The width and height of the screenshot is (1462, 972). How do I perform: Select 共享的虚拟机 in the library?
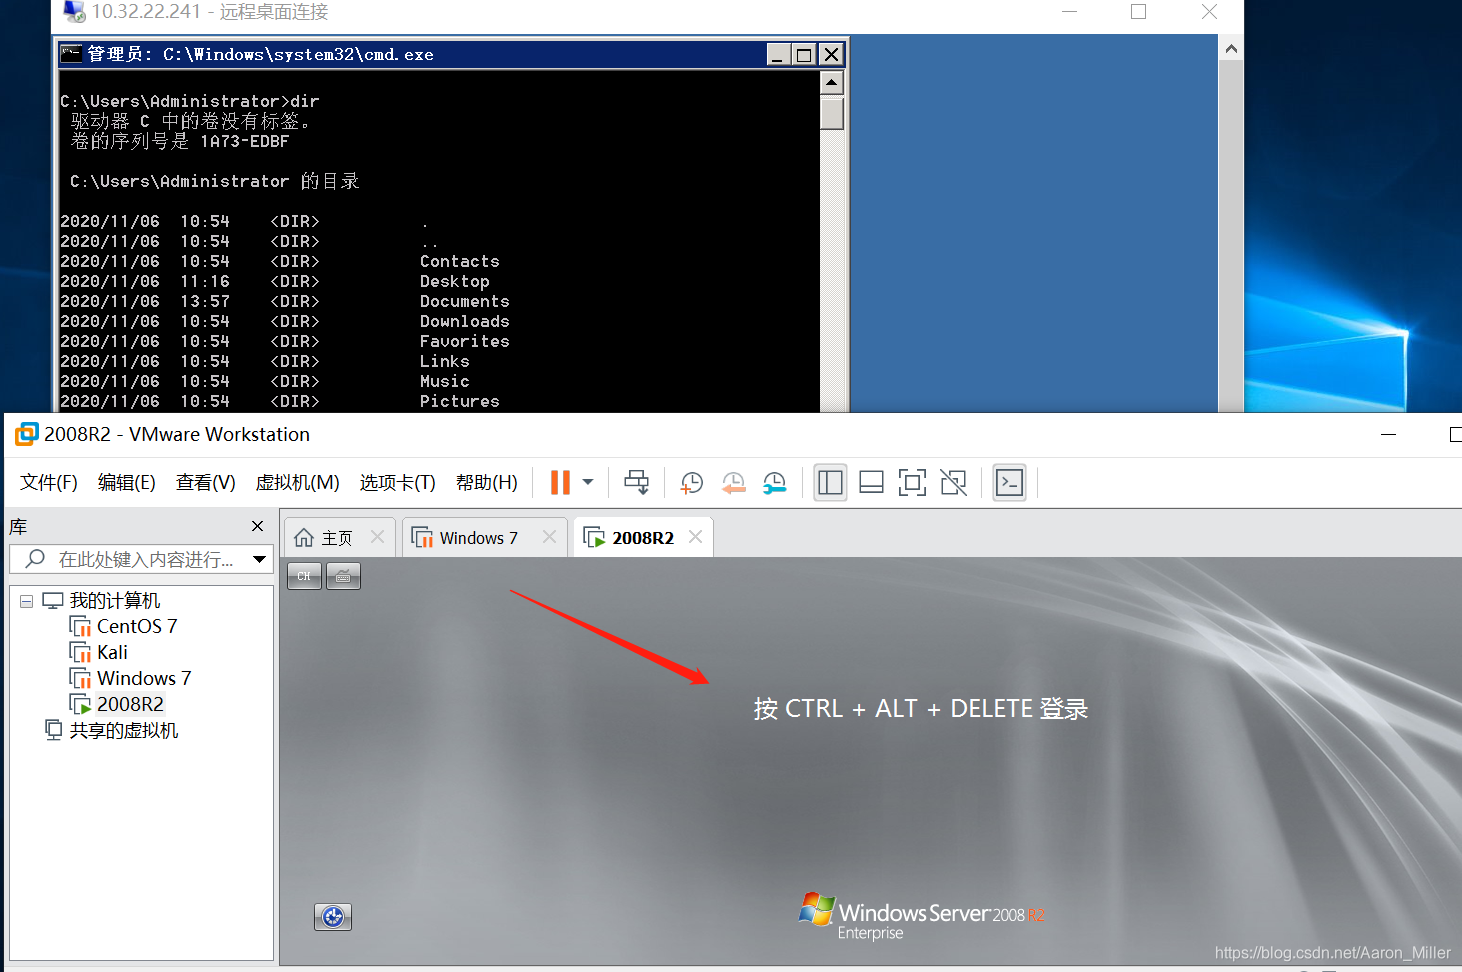tap(124, 731)
